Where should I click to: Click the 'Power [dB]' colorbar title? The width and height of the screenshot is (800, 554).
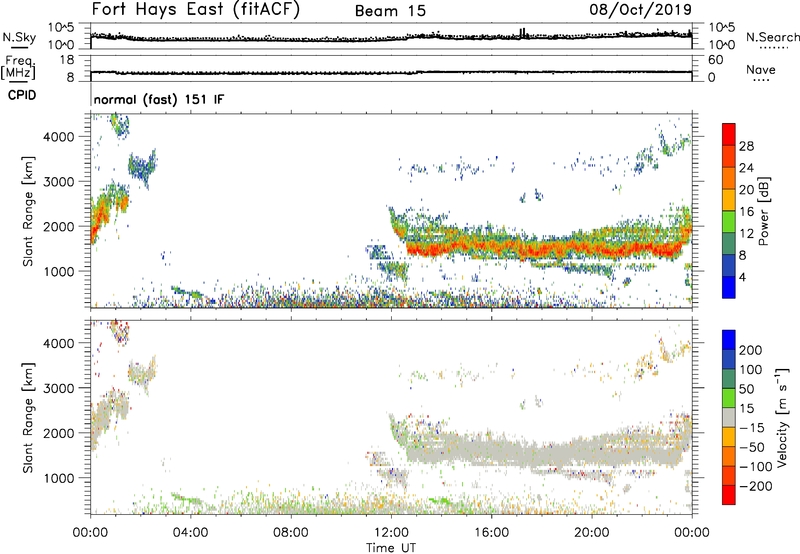point(764,211)
